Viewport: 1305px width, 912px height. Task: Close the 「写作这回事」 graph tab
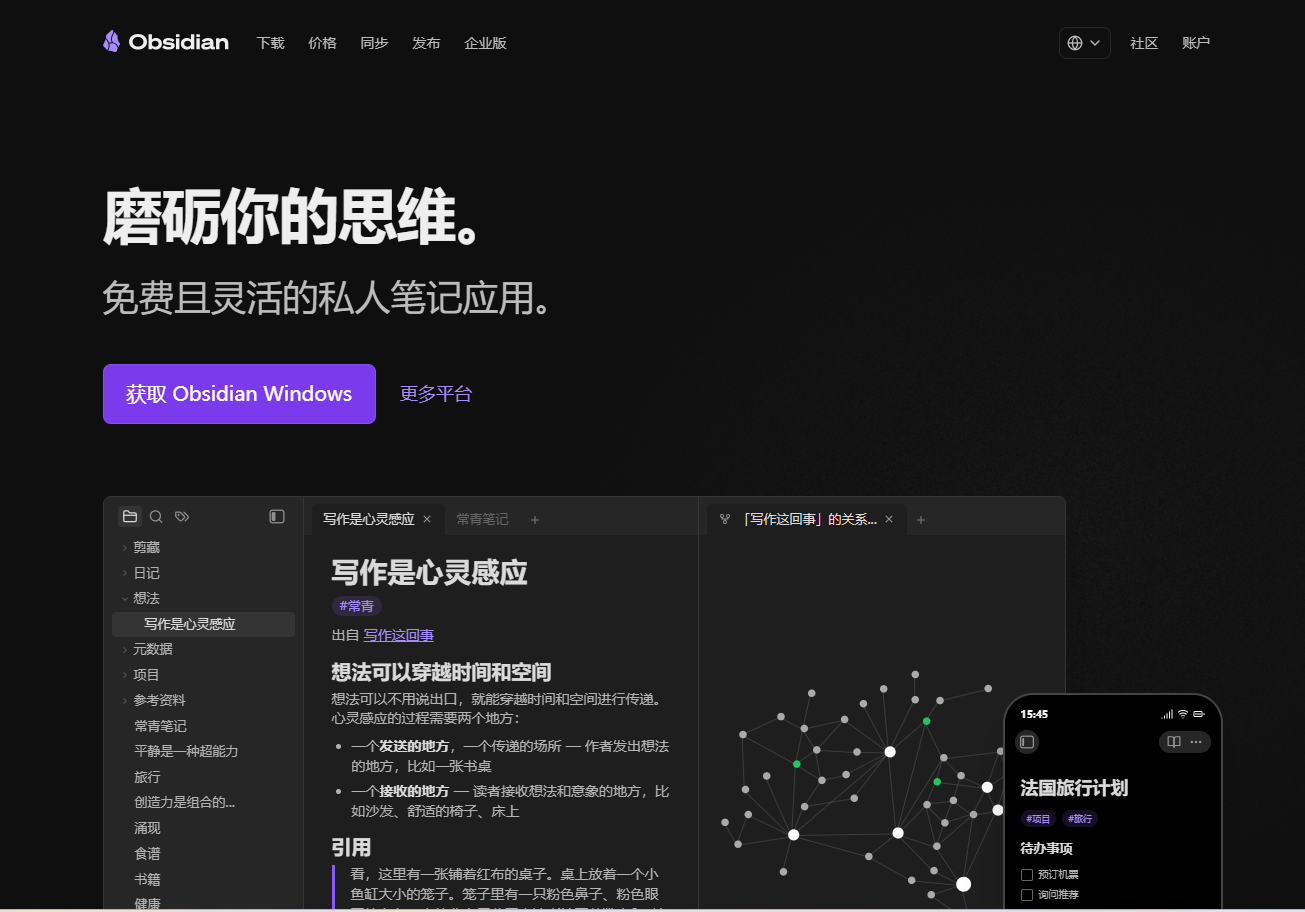coord(889,519)
